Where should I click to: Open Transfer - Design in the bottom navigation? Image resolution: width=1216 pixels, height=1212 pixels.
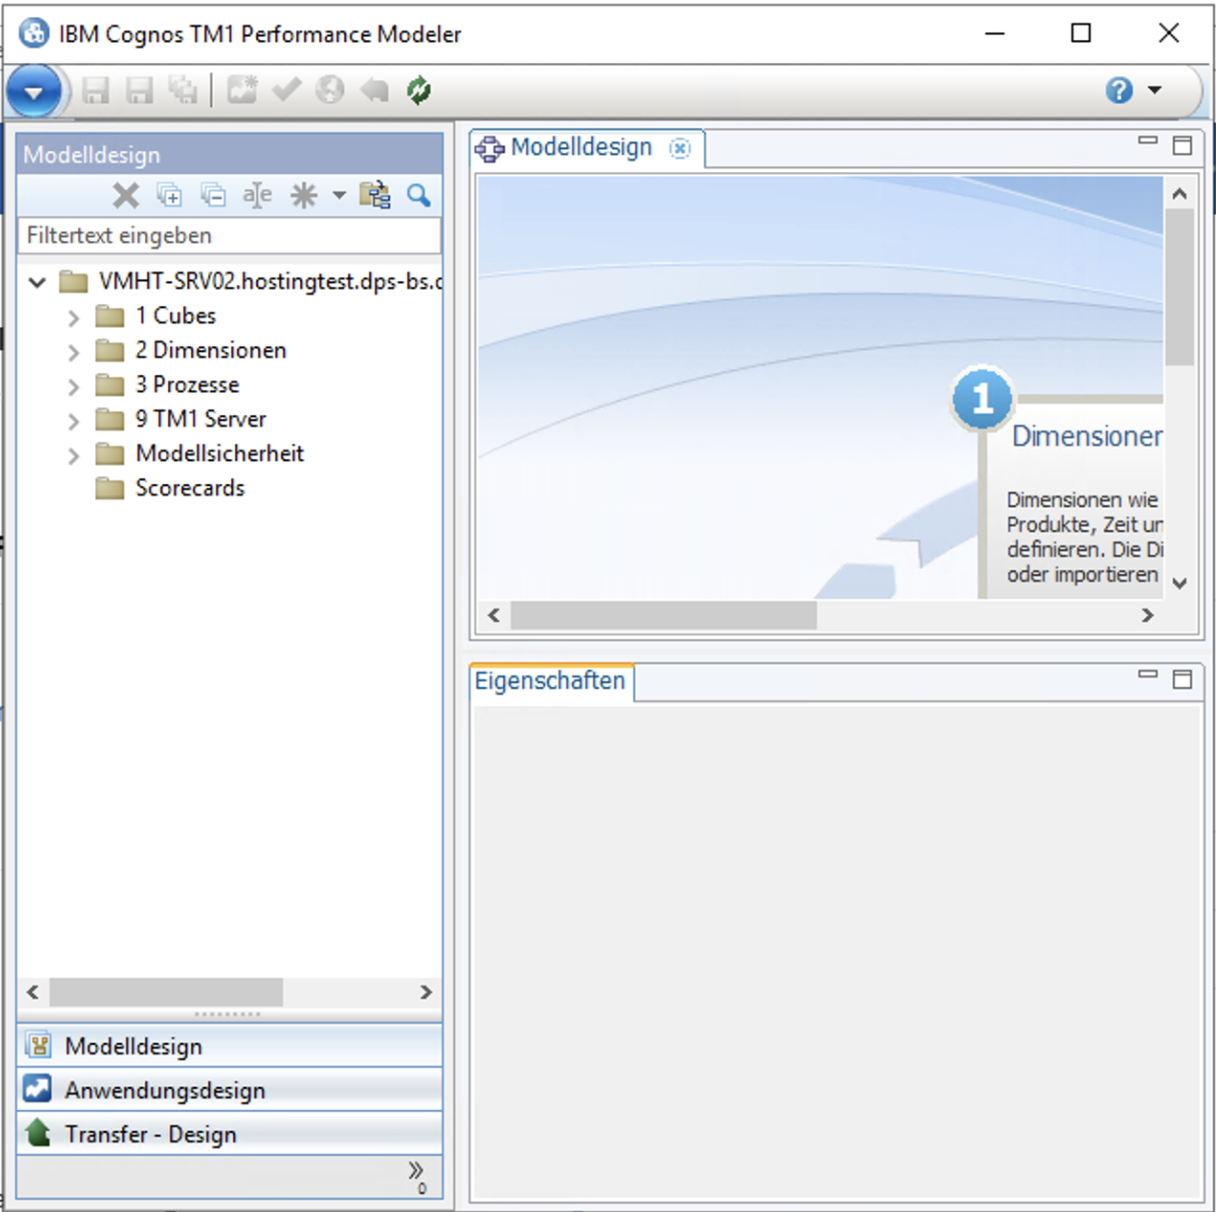150,1134
